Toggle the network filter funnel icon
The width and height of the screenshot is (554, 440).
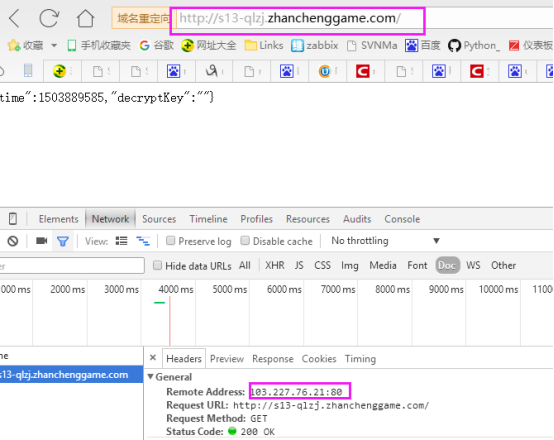click(63, 241)
